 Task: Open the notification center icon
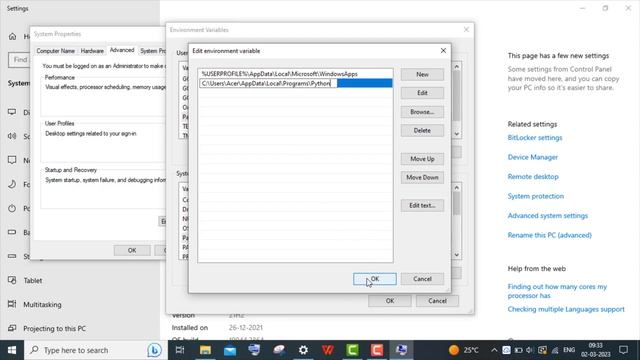[623, 350]
